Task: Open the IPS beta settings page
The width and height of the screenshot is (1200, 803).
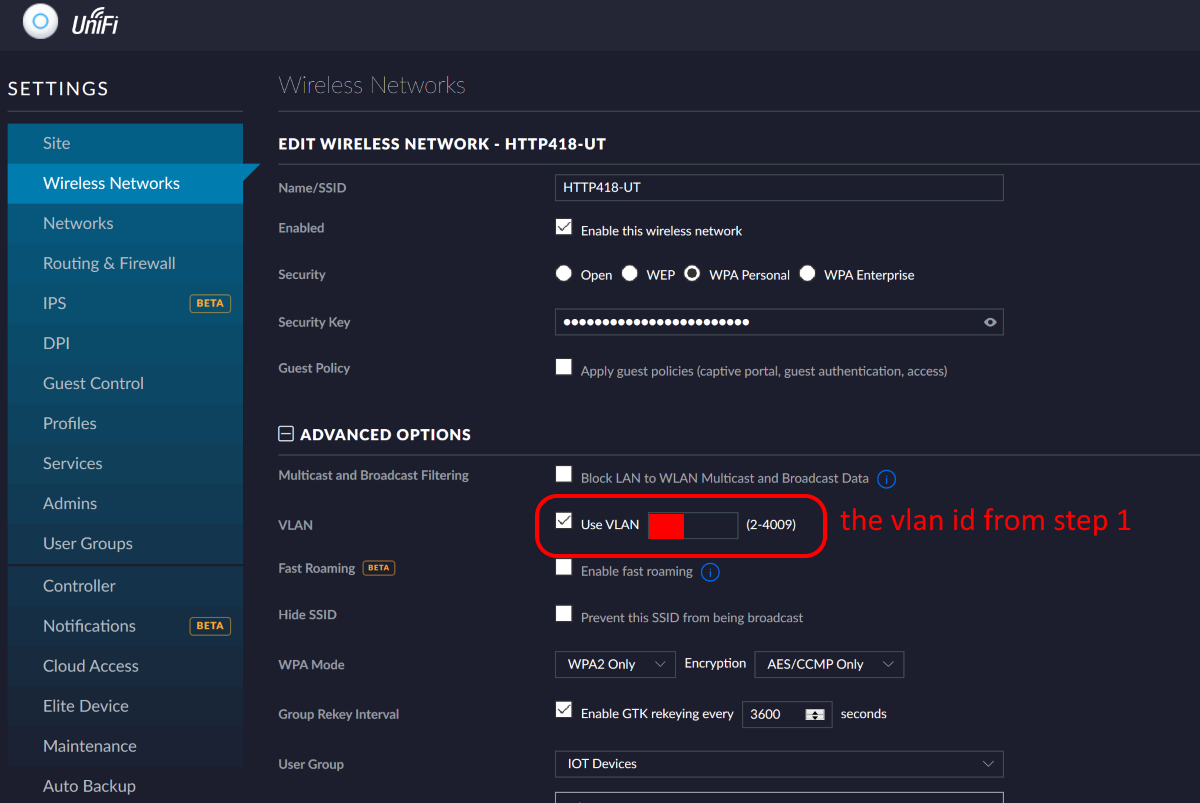Action: [55, 303]
